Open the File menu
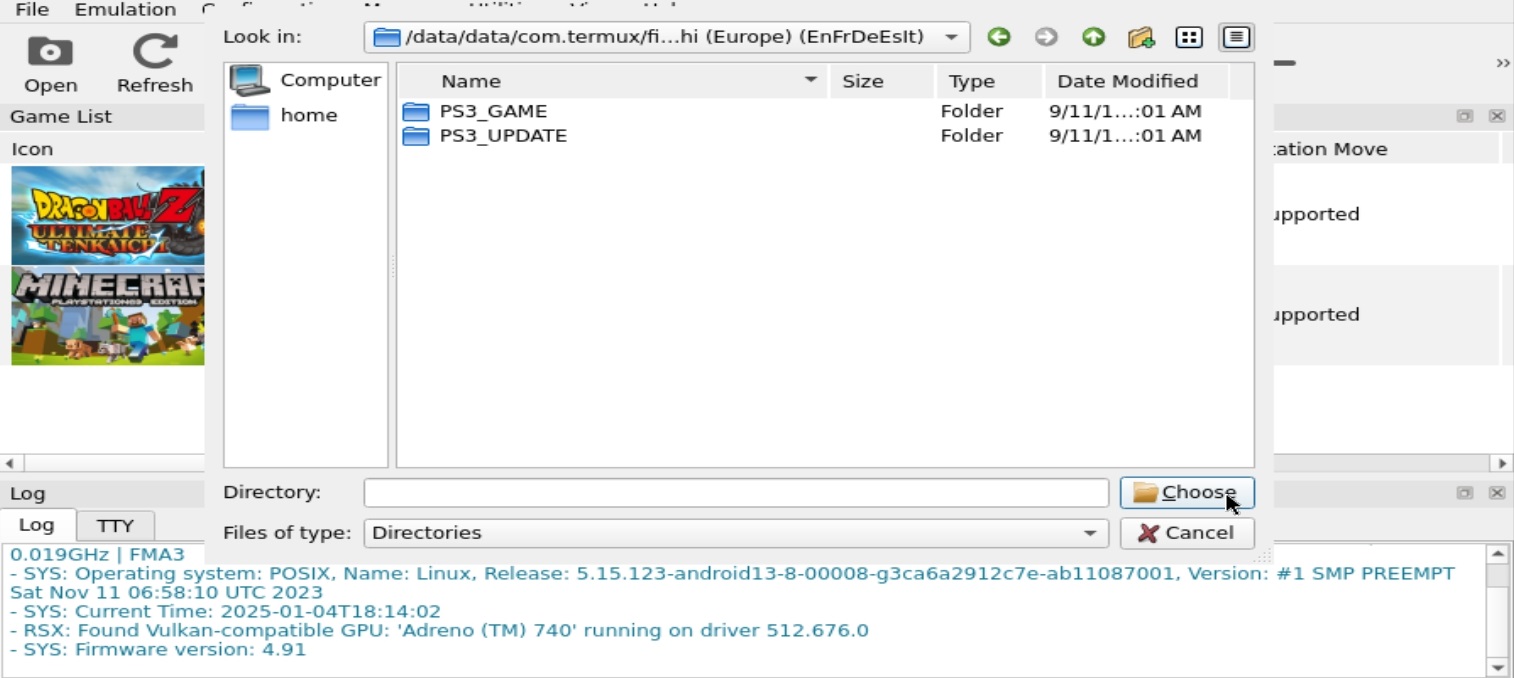This screenshot has height=678, width=1514. pos(32,10)
